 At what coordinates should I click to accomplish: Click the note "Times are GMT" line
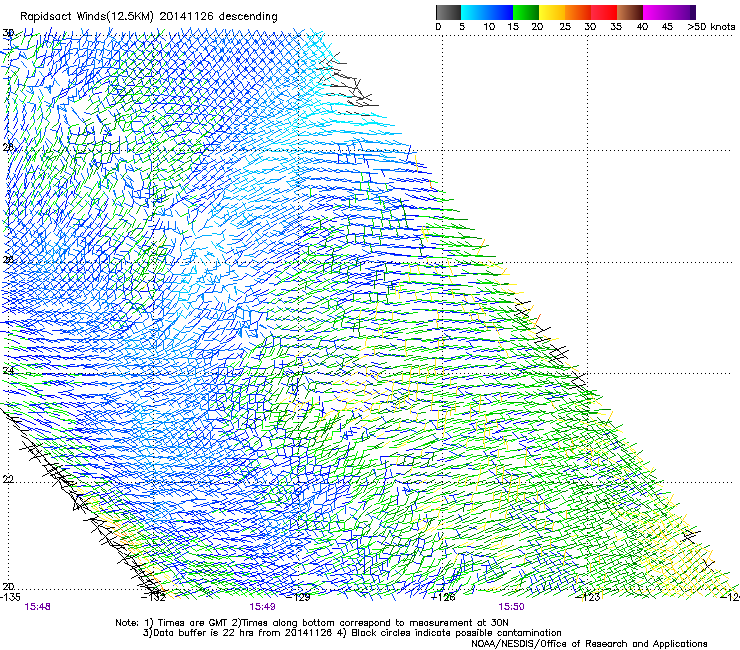[x=312, y=623]
